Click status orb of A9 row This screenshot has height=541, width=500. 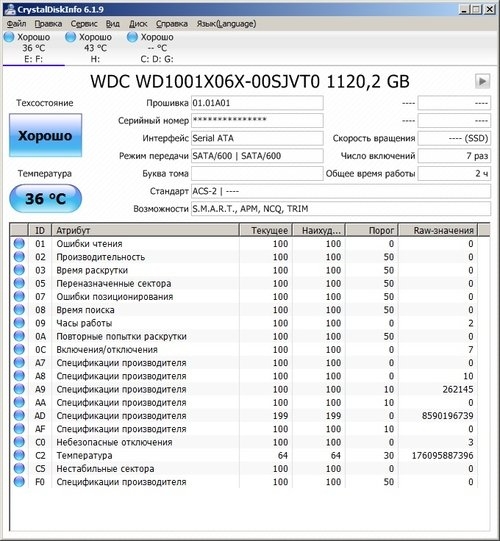(x=19, y=389)
